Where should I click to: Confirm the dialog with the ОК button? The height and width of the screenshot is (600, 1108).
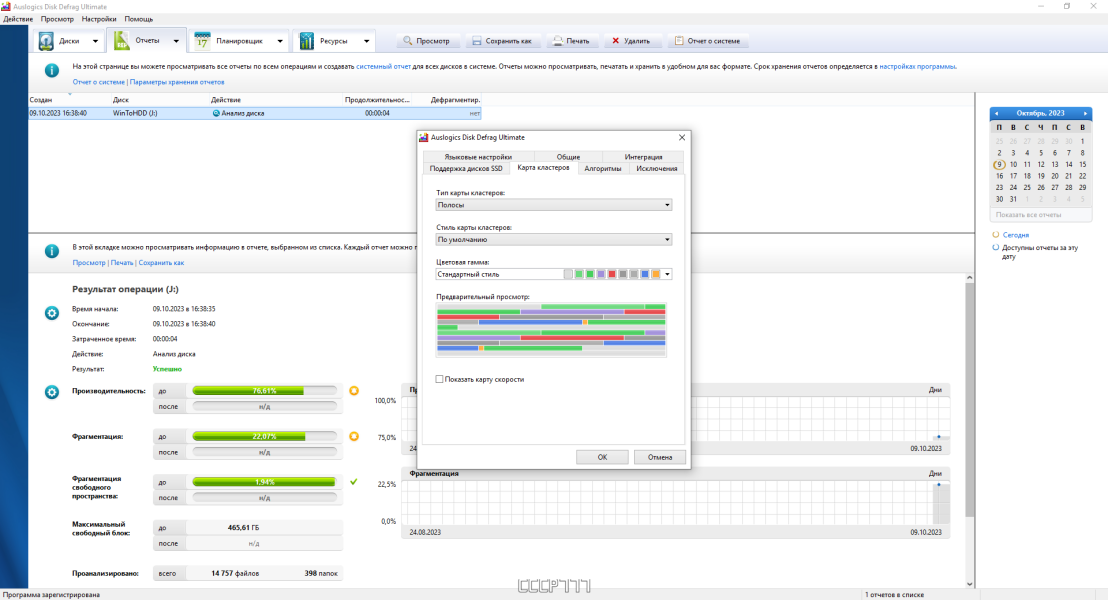click(602, 457)
